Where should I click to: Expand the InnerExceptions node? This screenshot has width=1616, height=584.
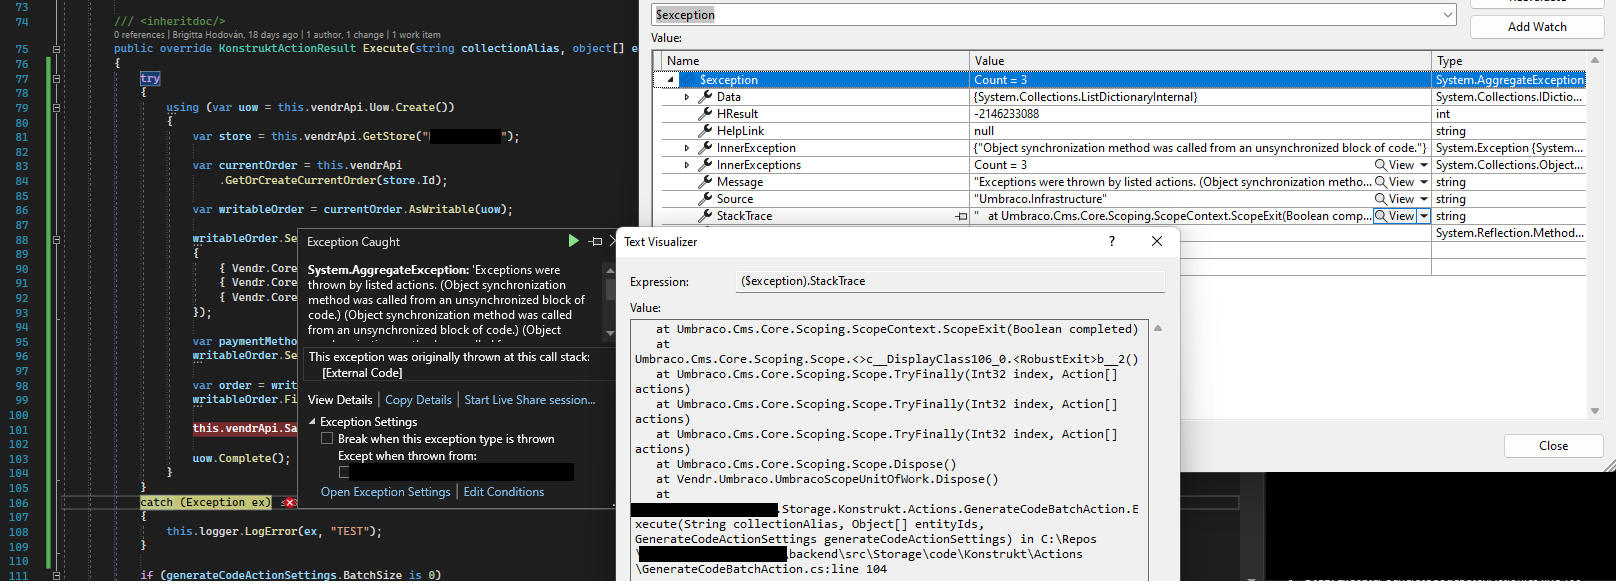[686, 165]
